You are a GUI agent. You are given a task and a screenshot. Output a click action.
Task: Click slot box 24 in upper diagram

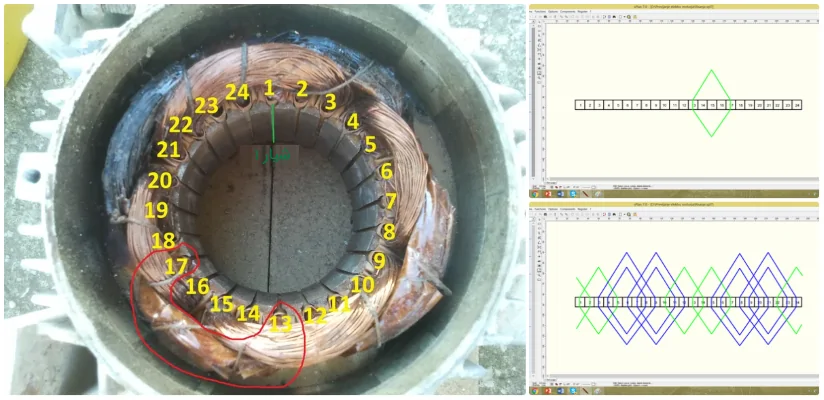[x=797, y=104]
